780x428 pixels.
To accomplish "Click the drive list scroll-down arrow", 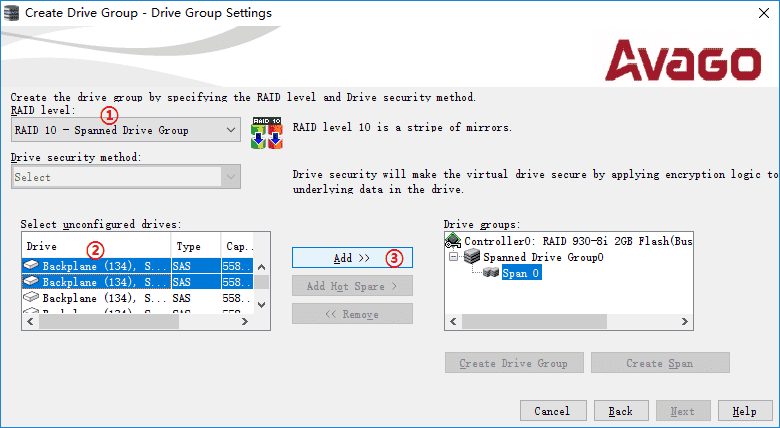I will pyautogui.click(x=262, y=305).
